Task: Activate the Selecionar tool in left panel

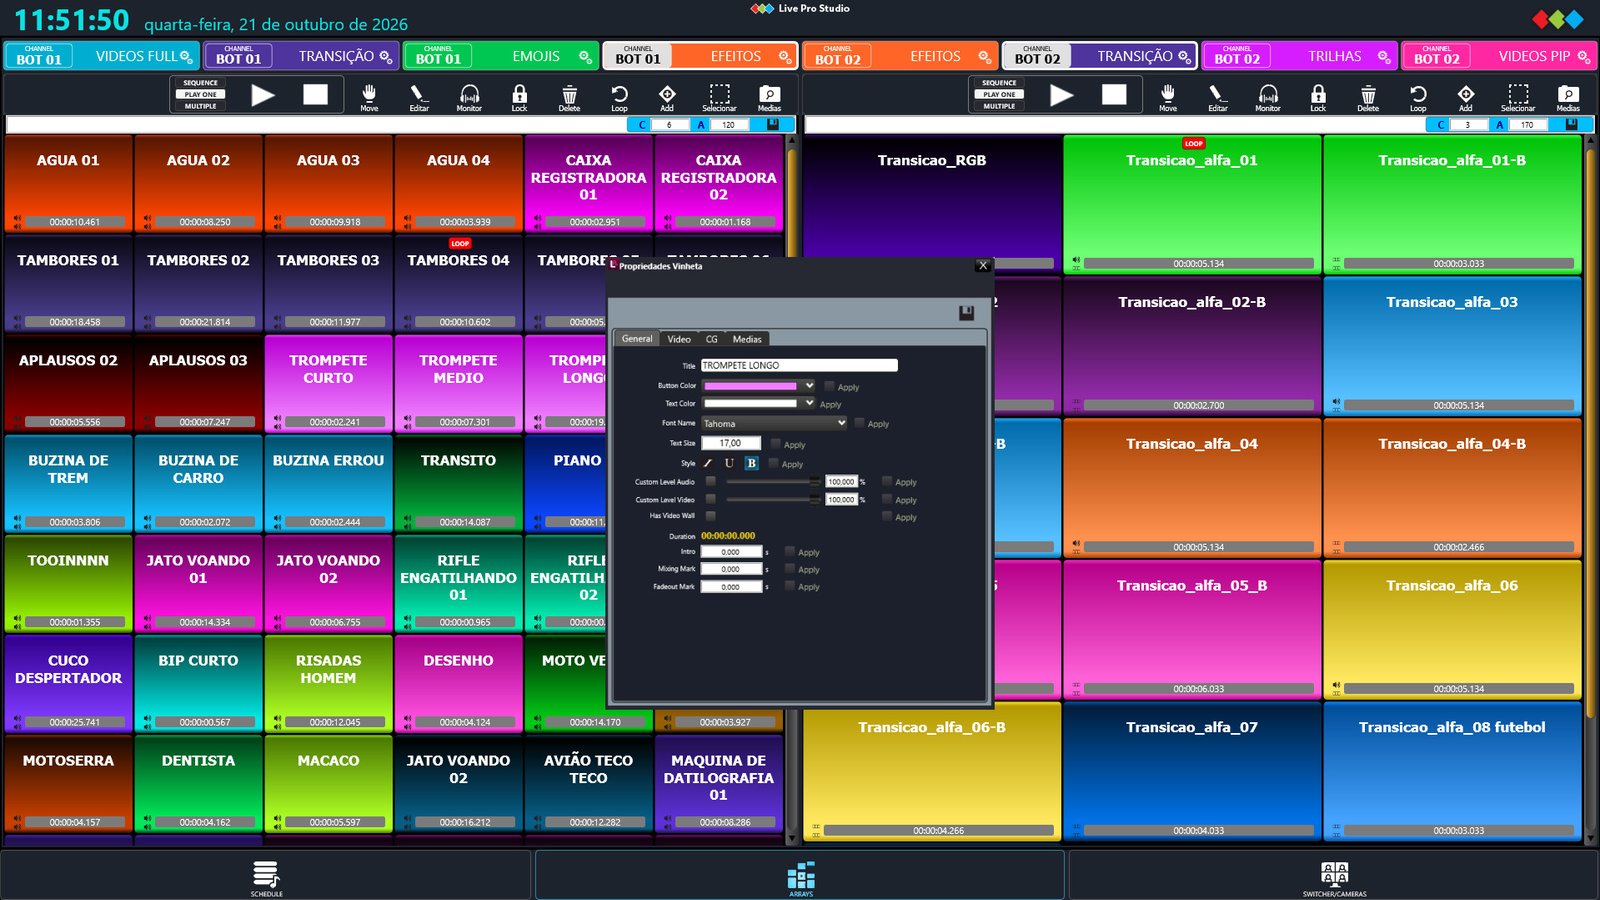Action: pos(719,96)
